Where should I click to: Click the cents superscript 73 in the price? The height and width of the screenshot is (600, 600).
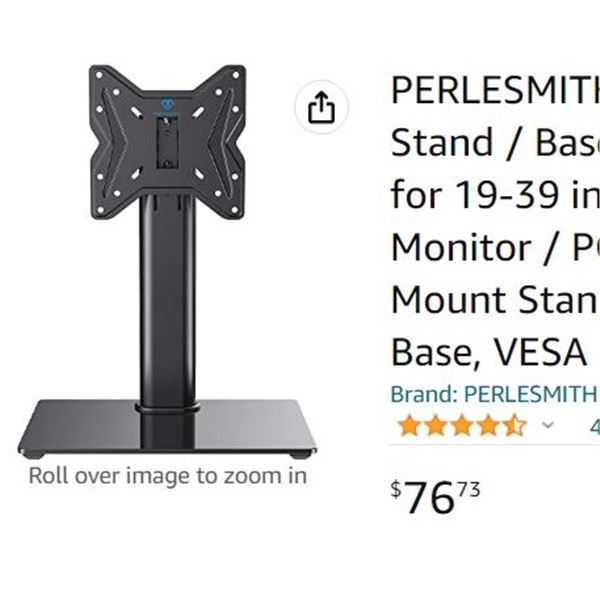click(469, 489)
